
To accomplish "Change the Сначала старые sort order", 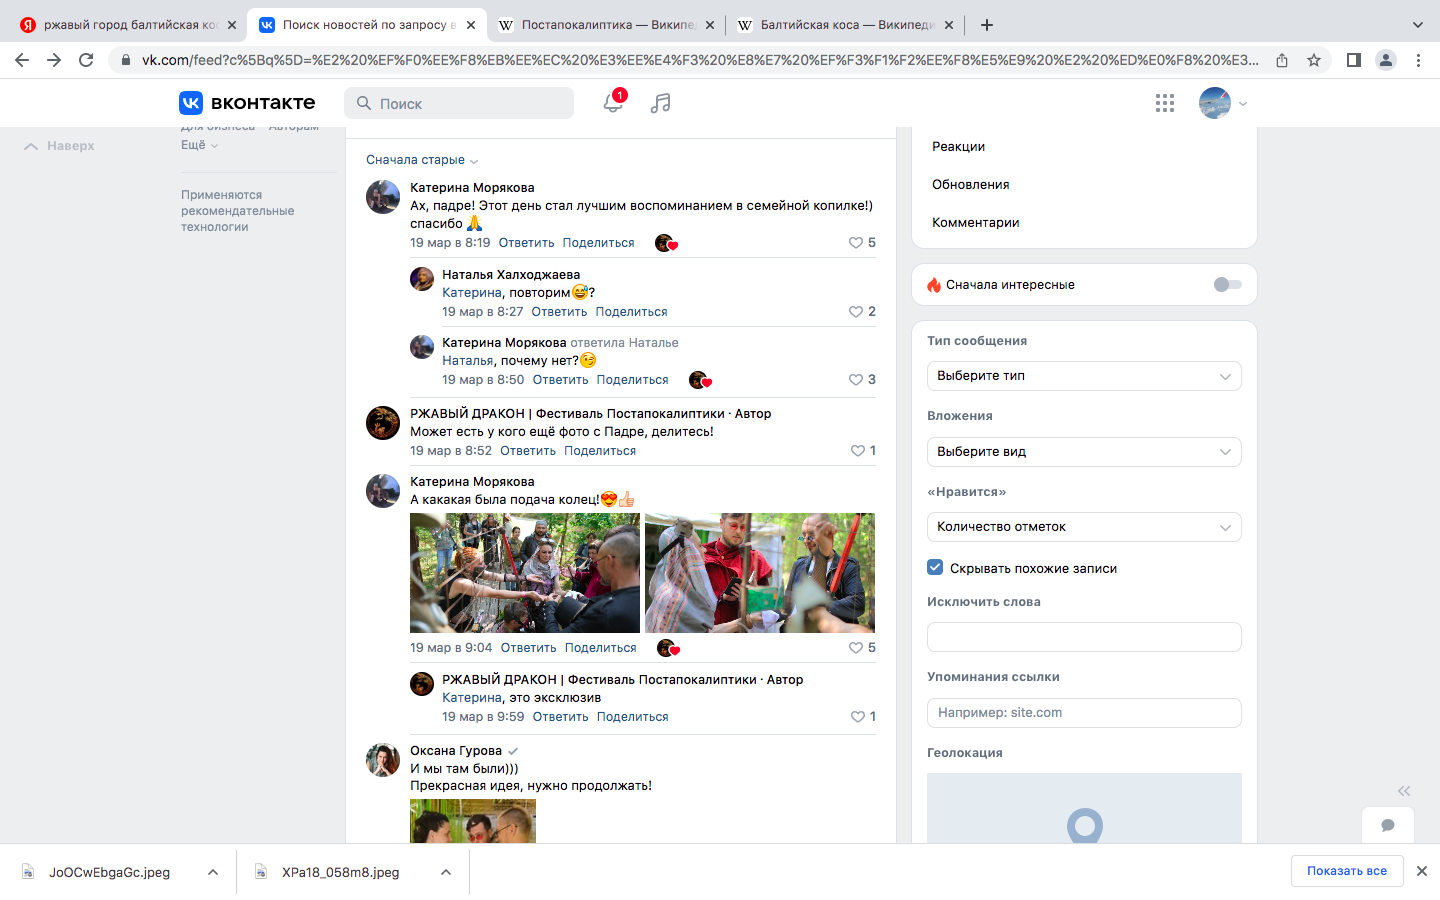I will 421,160.
